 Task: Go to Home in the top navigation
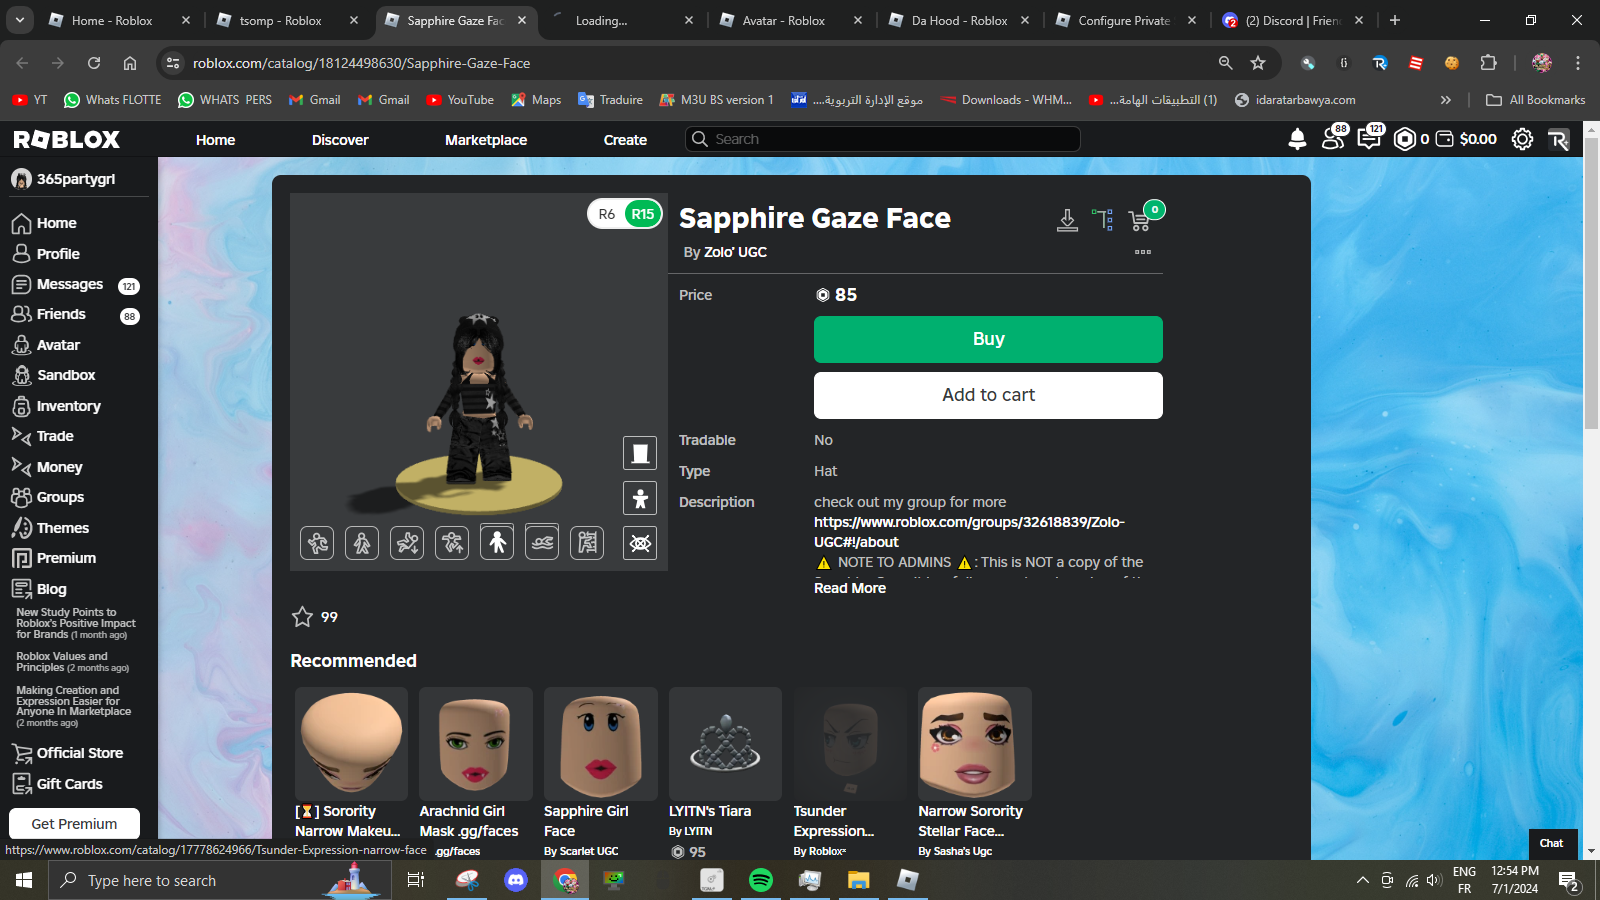point(215,140)
